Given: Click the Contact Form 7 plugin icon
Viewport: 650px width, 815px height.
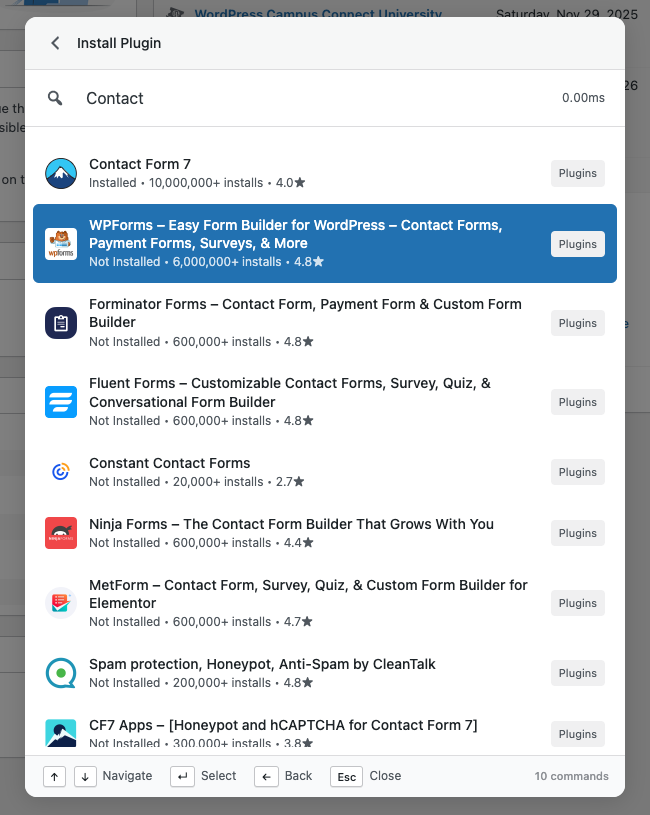Looking at the screenshot, I should coord(60,172).
